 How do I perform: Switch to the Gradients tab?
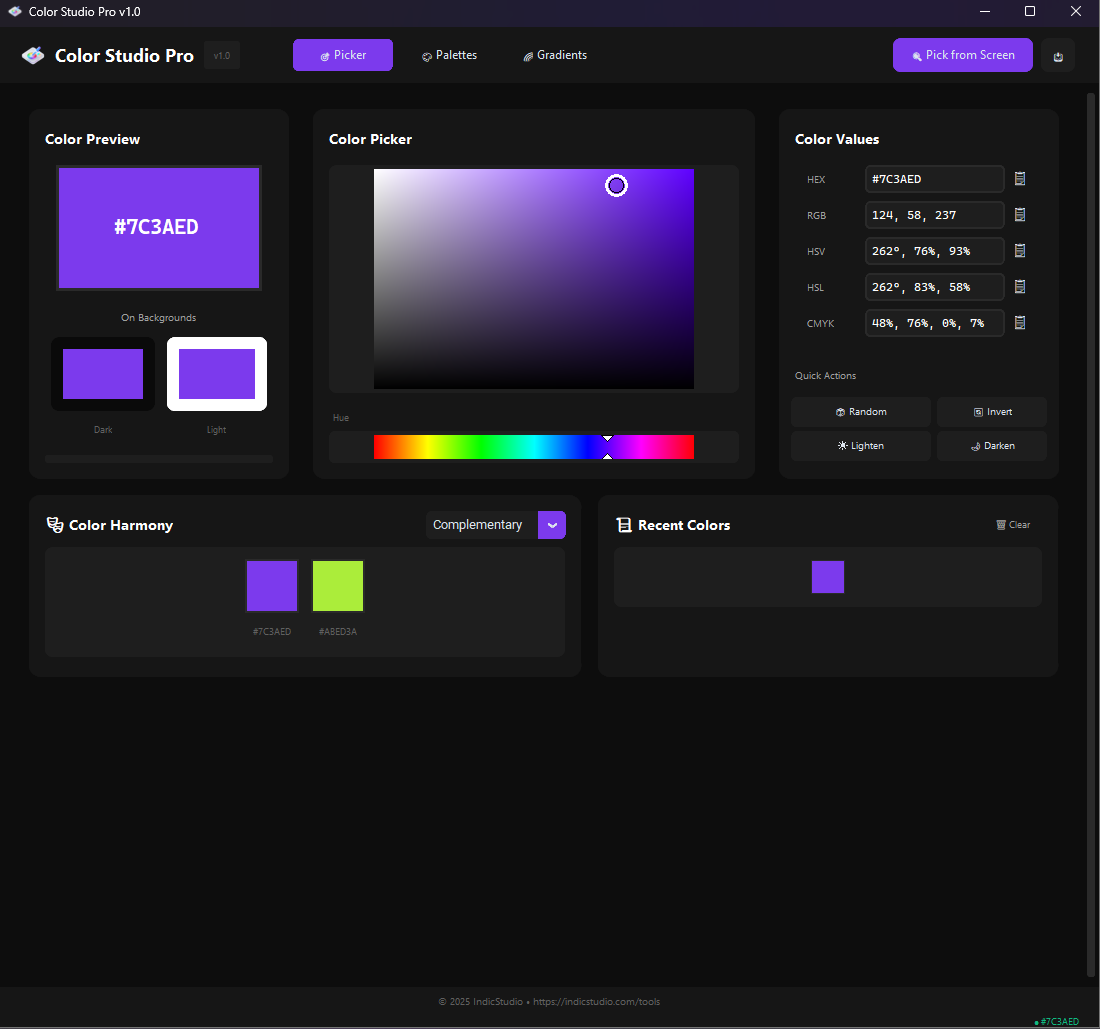point(554,55)
